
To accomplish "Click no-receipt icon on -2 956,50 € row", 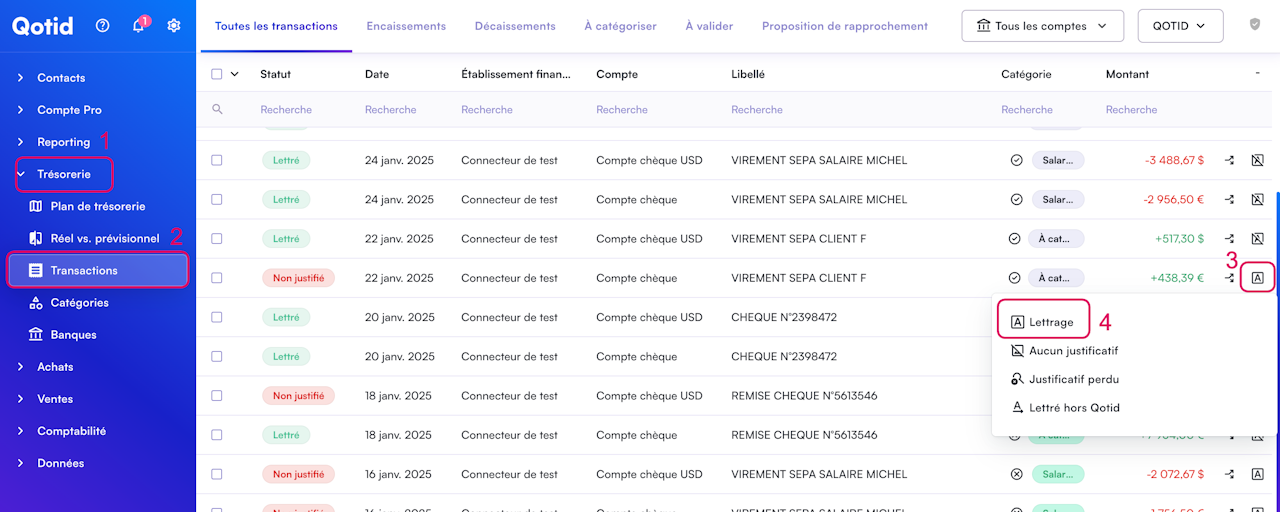I will pos(1257,200).
